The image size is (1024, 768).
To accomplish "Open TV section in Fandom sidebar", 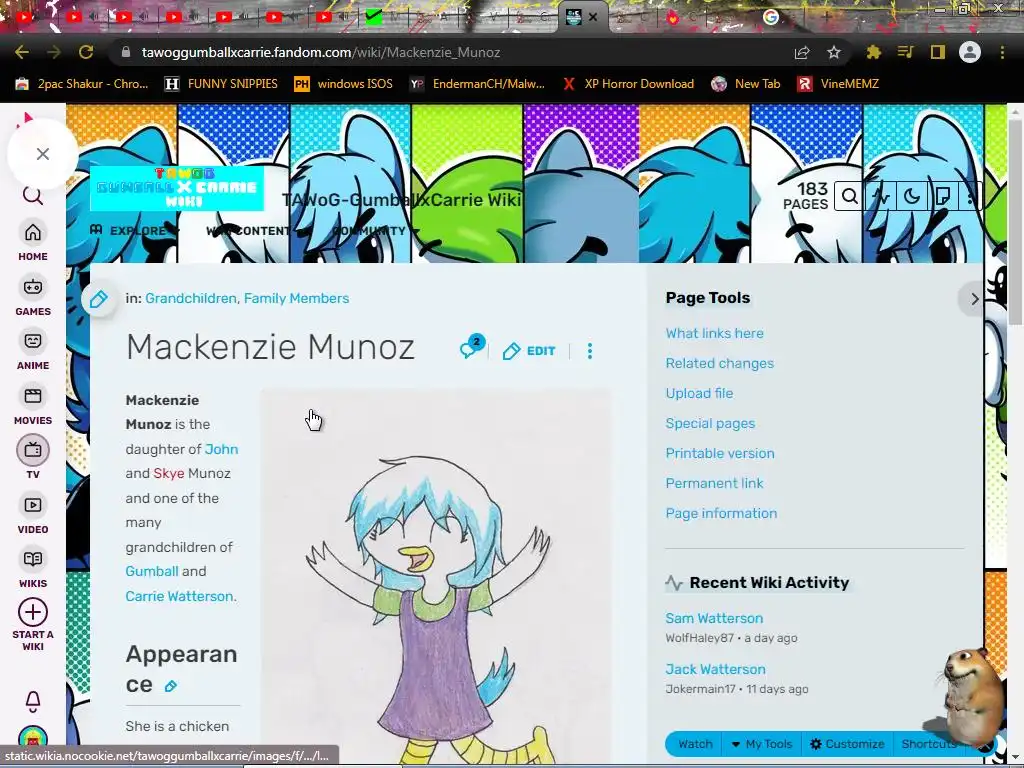I will point(33,456).
